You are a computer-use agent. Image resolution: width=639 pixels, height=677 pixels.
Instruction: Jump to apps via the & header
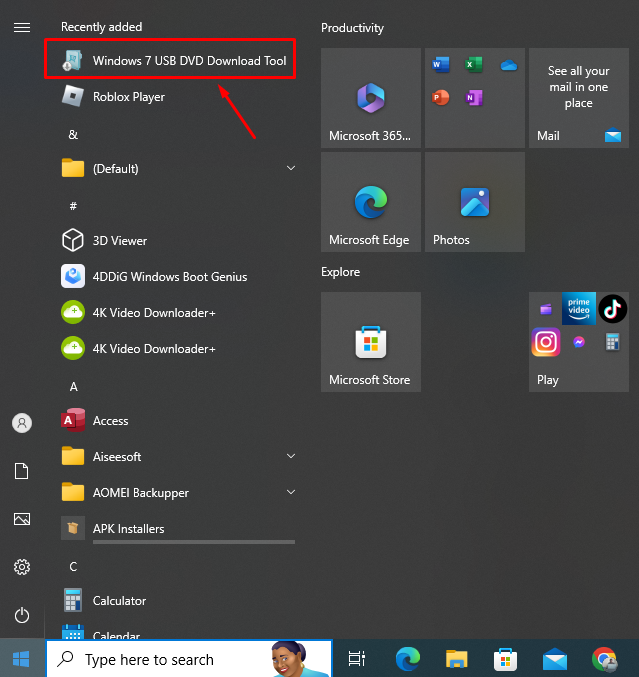pos(73,135)
